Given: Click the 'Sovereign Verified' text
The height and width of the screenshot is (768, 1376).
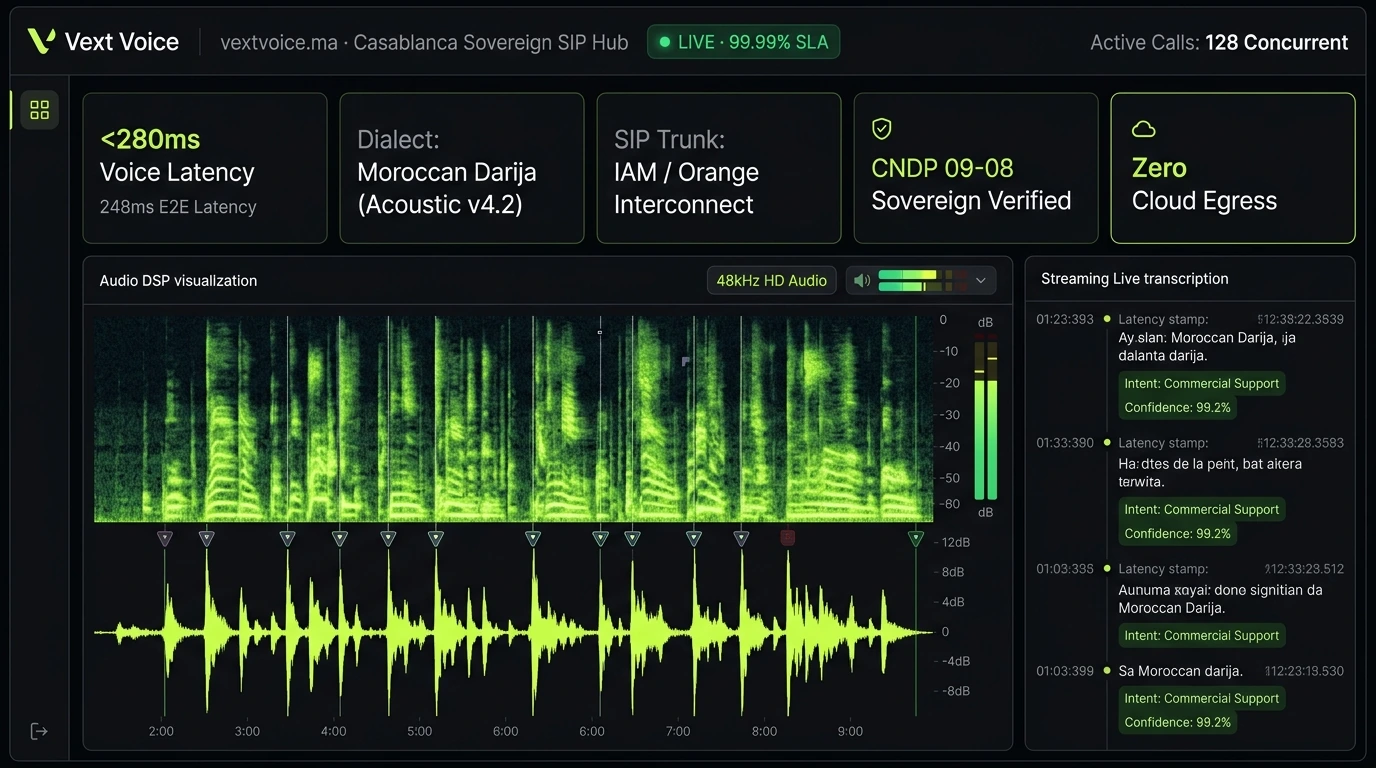Looking at the screenshot, I should pos(971,201).
